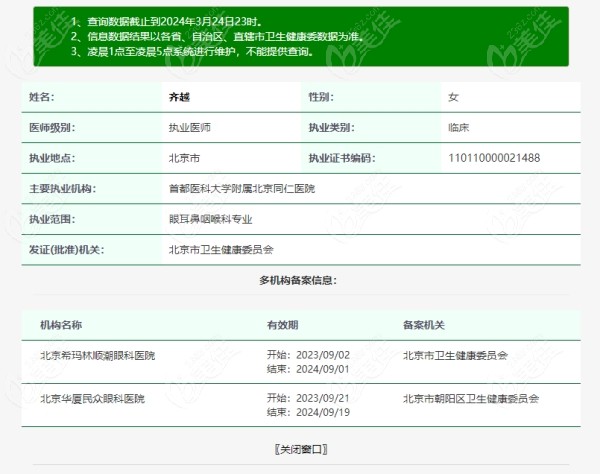Select 北京市卫生健康委员会 in the 希玛林顺潮 row
The height and width of the screenshot is (474, 600).
(455, 356)
